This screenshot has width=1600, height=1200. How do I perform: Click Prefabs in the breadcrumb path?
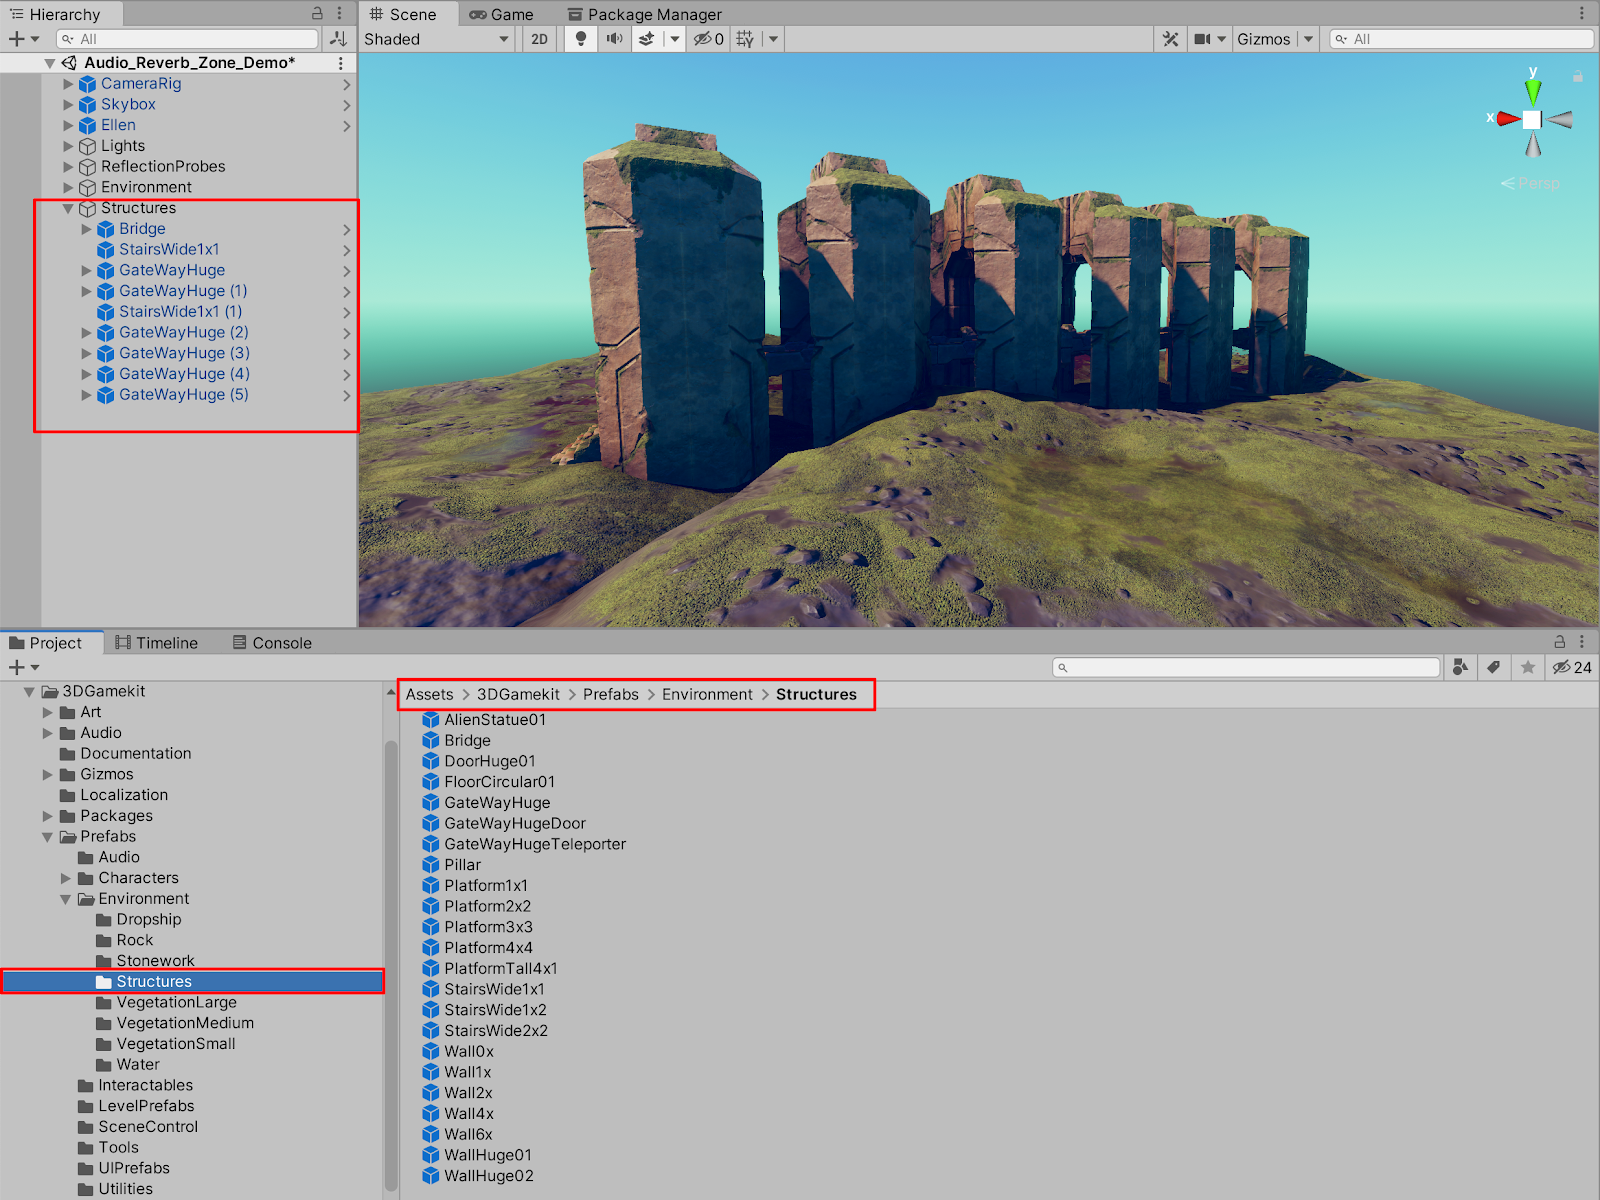[610, 694]
